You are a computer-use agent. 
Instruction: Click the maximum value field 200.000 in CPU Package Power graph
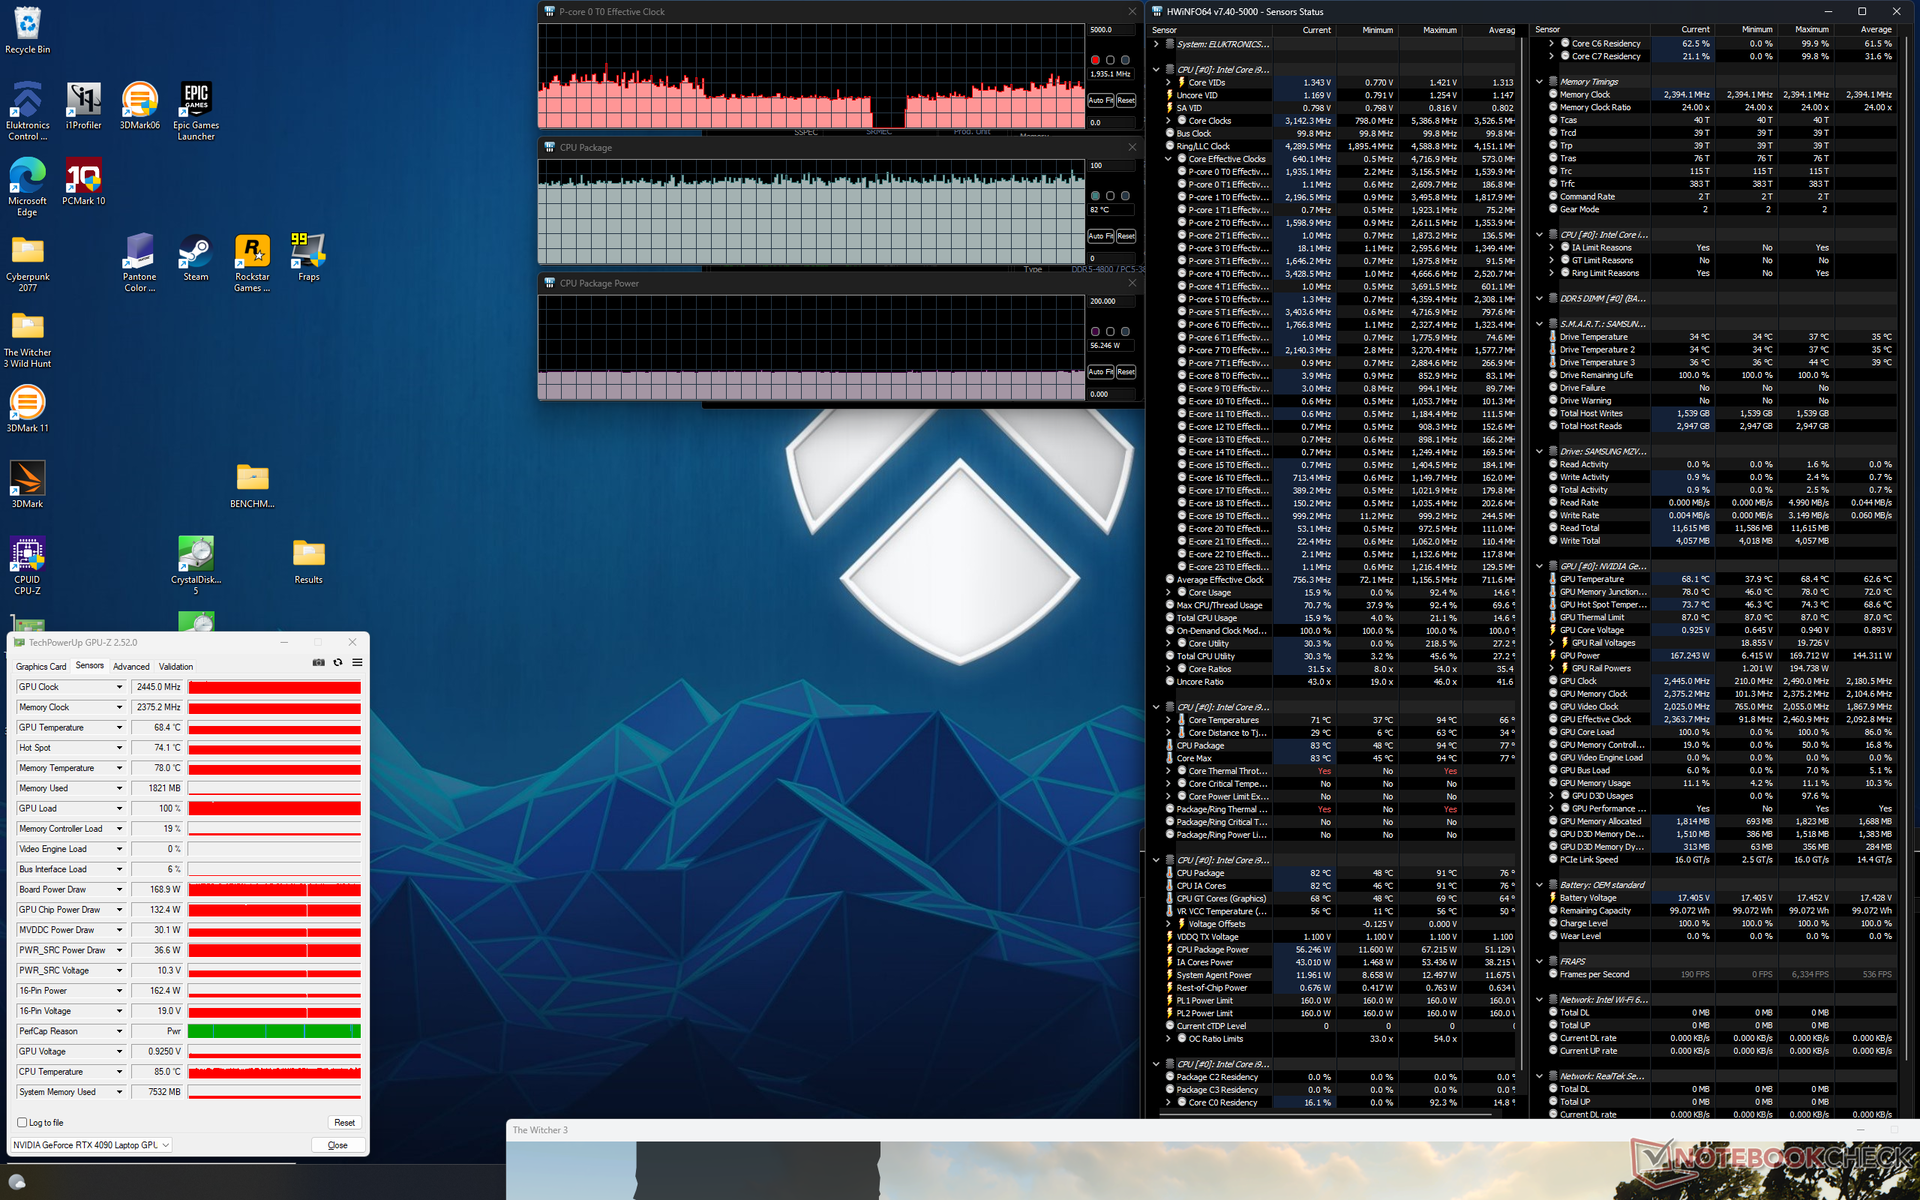[x=1110, y=301]
